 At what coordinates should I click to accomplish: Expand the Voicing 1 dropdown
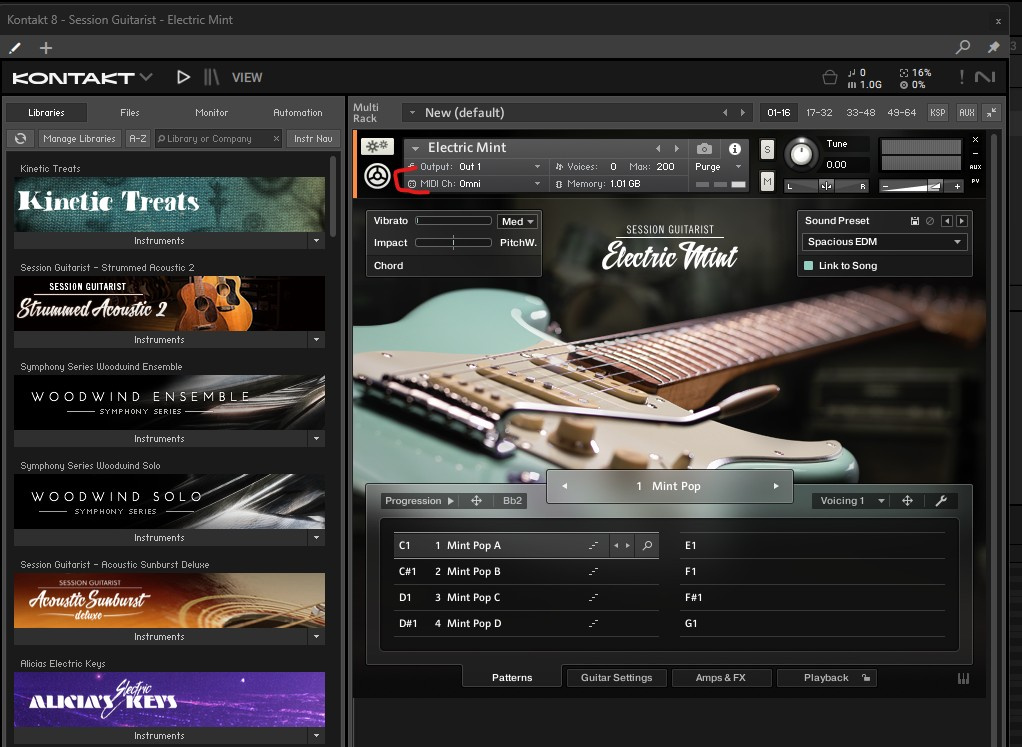click(x=850, y=501)
